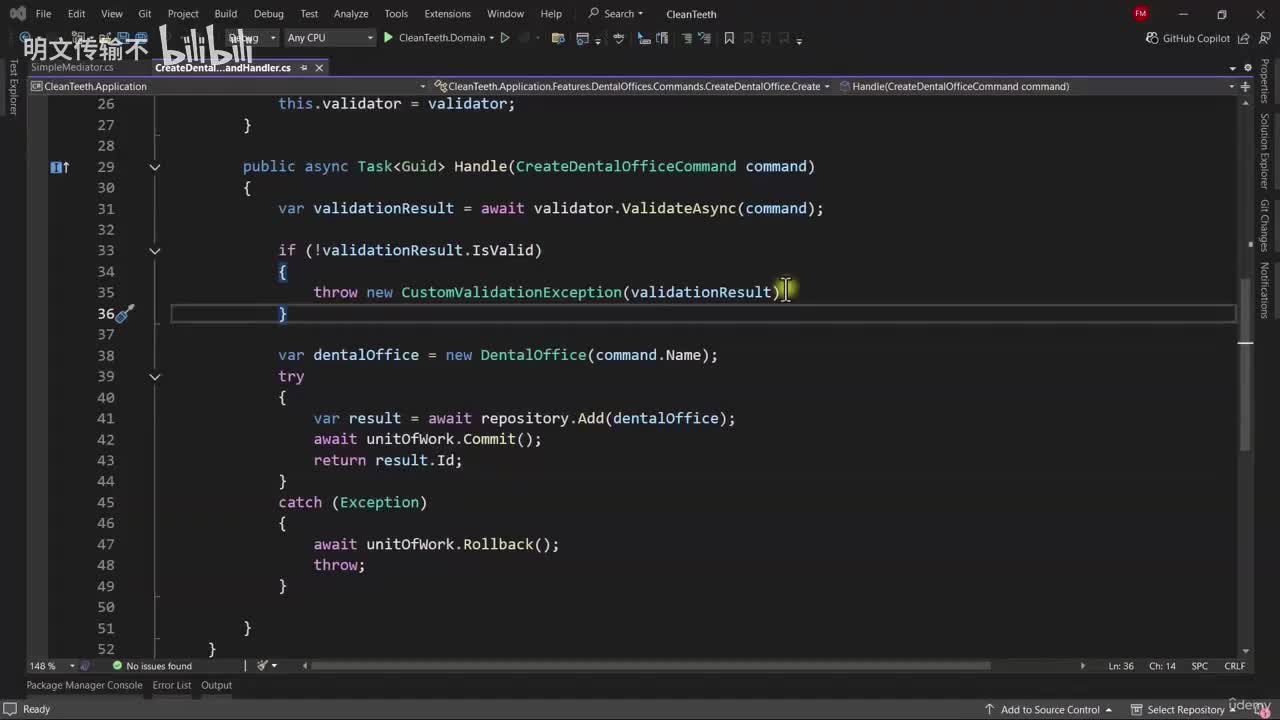The height and width of the screenshot is (720, 1280).
Task: Open the Notifications side tab
Action: pos(1265,290)
